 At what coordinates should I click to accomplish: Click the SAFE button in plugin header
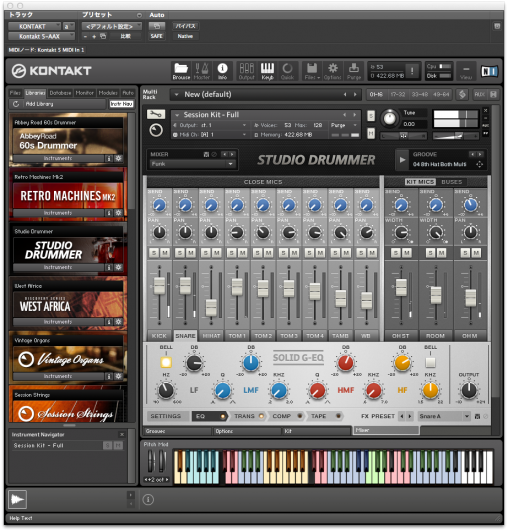pos(157,36)
